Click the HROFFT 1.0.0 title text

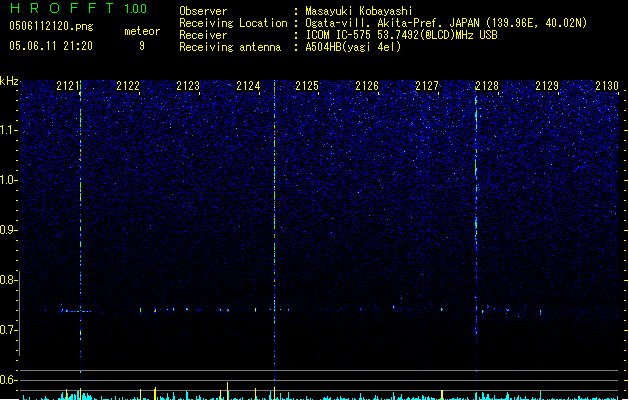78,8
